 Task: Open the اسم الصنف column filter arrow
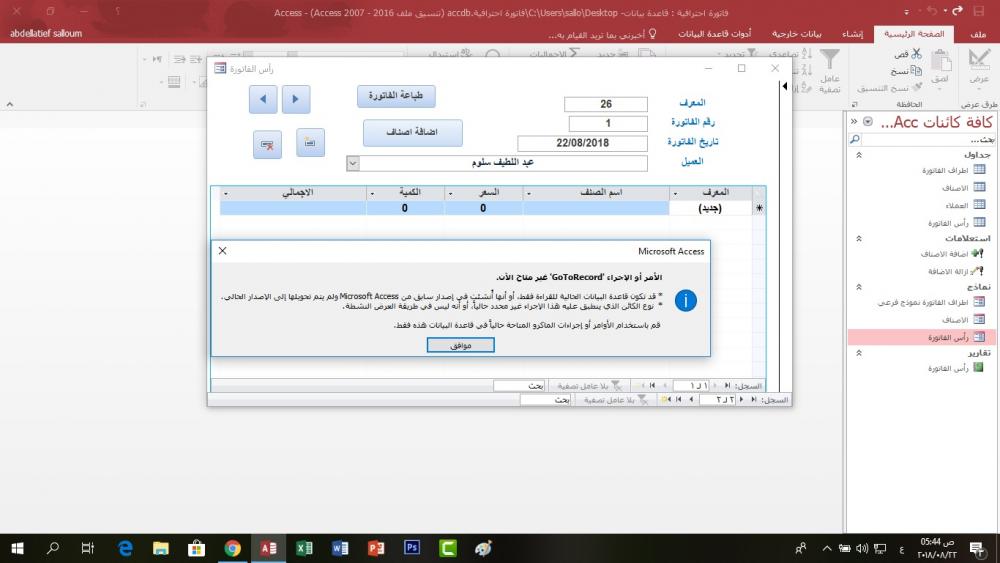click(x=529, y=193)
